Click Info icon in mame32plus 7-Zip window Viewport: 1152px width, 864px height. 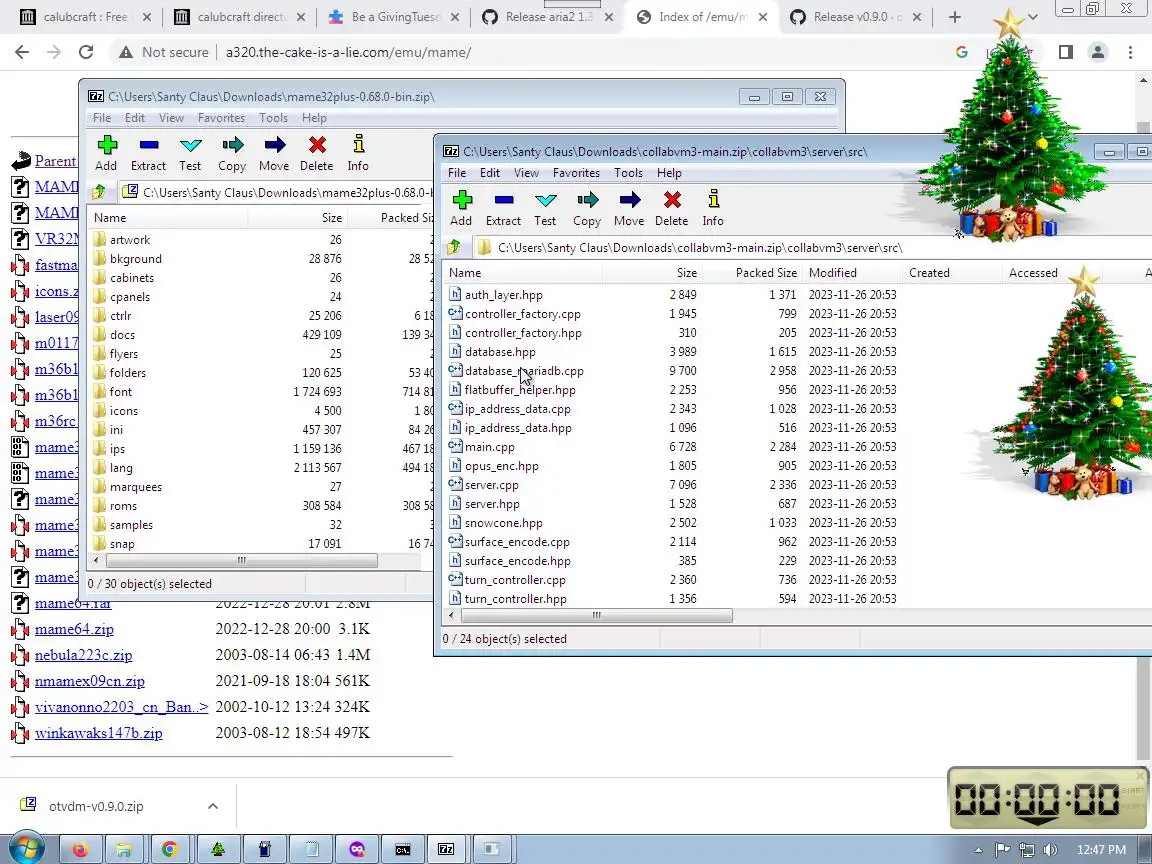(358, 145)
